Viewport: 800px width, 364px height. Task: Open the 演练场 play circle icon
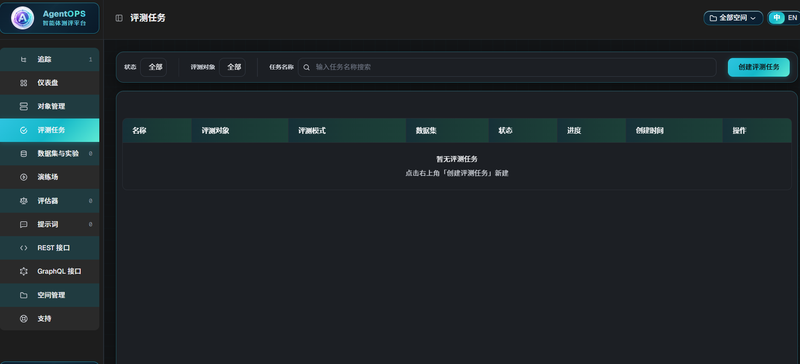pyautogui.click(x=23, y=177)
